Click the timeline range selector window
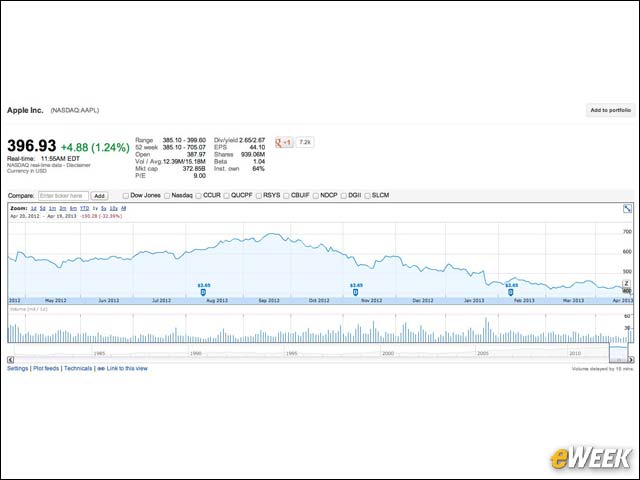 (618, 353)
